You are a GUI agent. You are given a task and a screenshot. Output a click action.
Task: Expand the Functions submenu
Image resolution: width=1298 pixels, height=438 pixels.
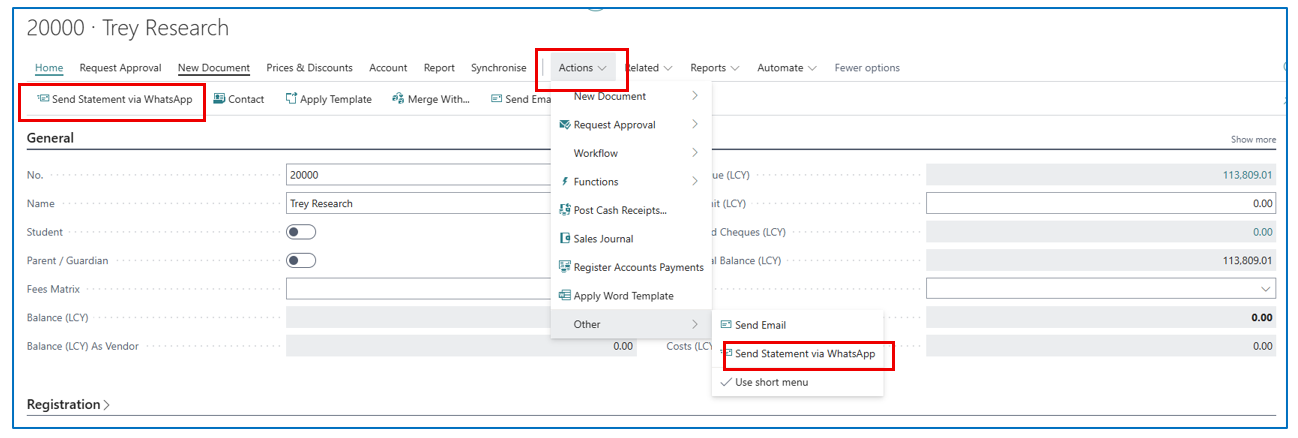pos(630,182)
